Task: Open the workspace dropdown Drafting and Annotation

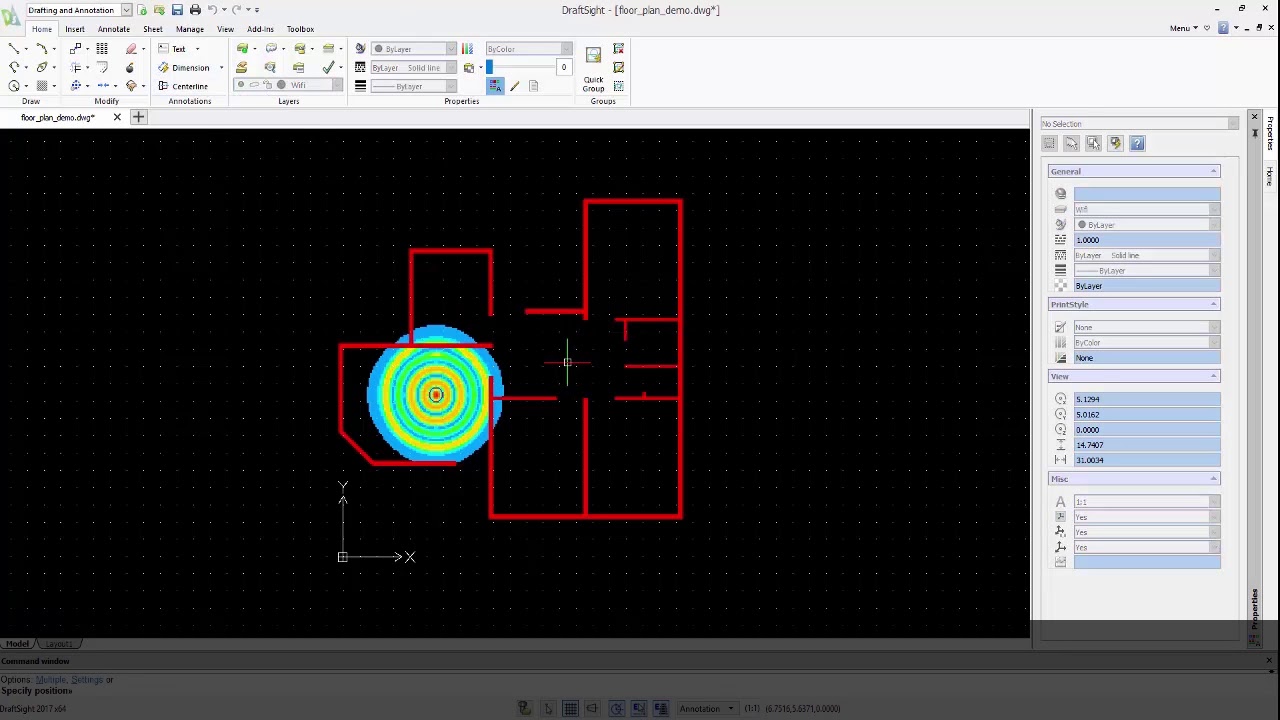Action: click(78, 10)
